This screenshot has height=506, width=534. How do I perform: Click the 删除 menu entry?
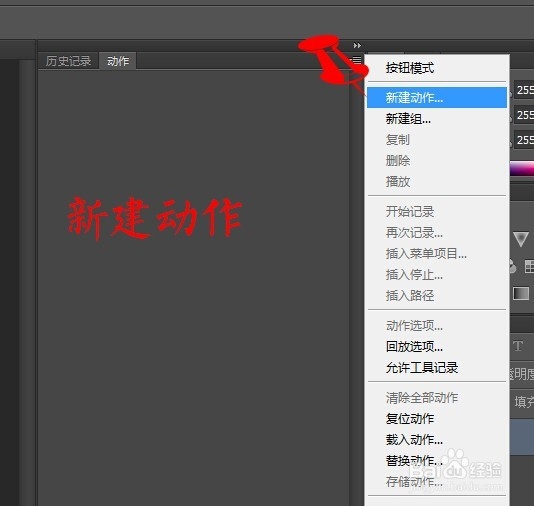coord(437,160)
